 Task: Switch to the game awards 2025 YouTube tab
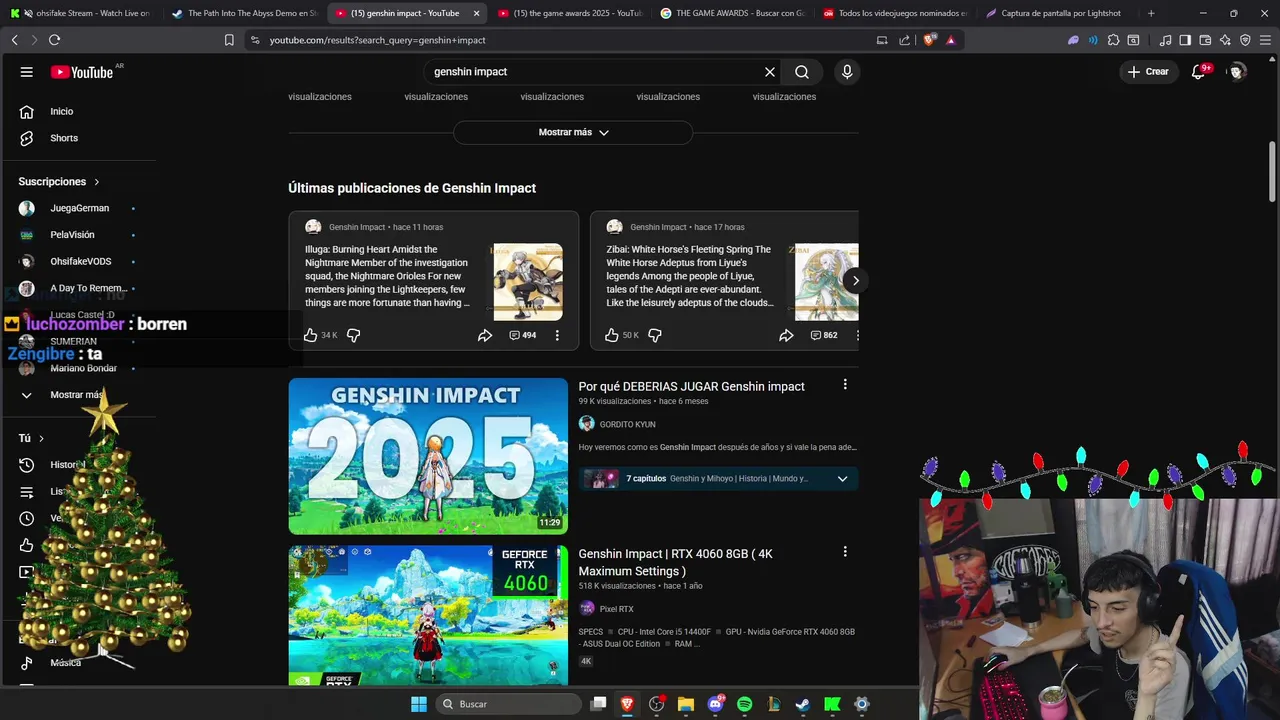(570, 13)
